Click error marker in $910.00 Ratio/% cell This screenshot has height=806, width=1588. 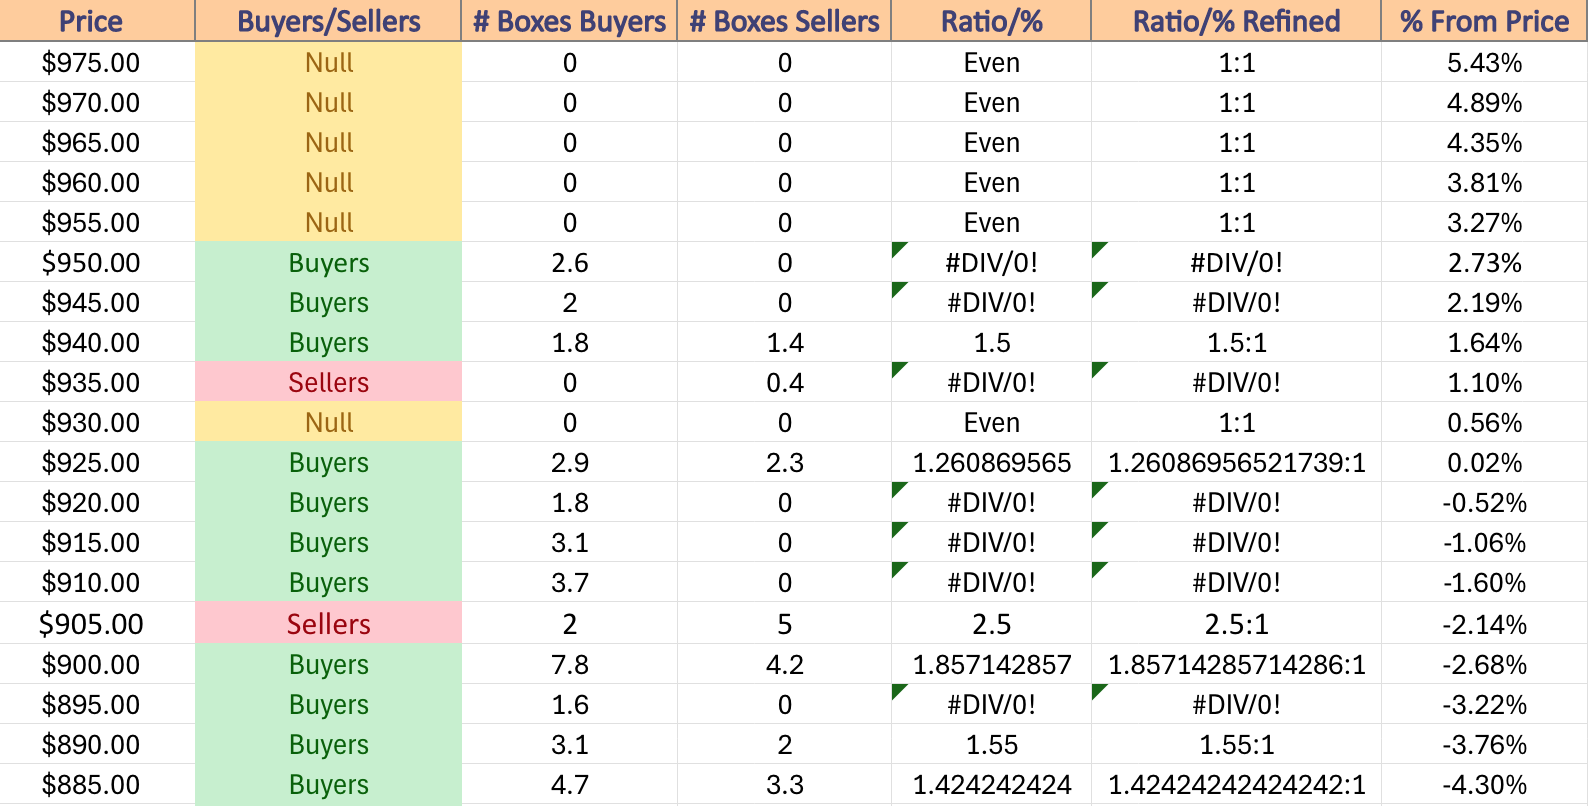tap(897, 567)
